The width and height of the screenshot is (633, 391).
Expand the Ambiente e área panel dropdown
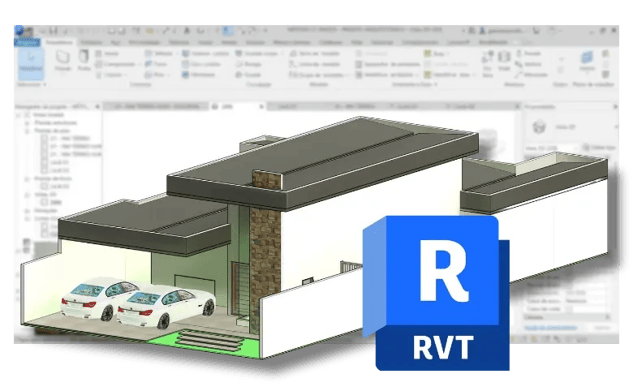coord(414,84)
